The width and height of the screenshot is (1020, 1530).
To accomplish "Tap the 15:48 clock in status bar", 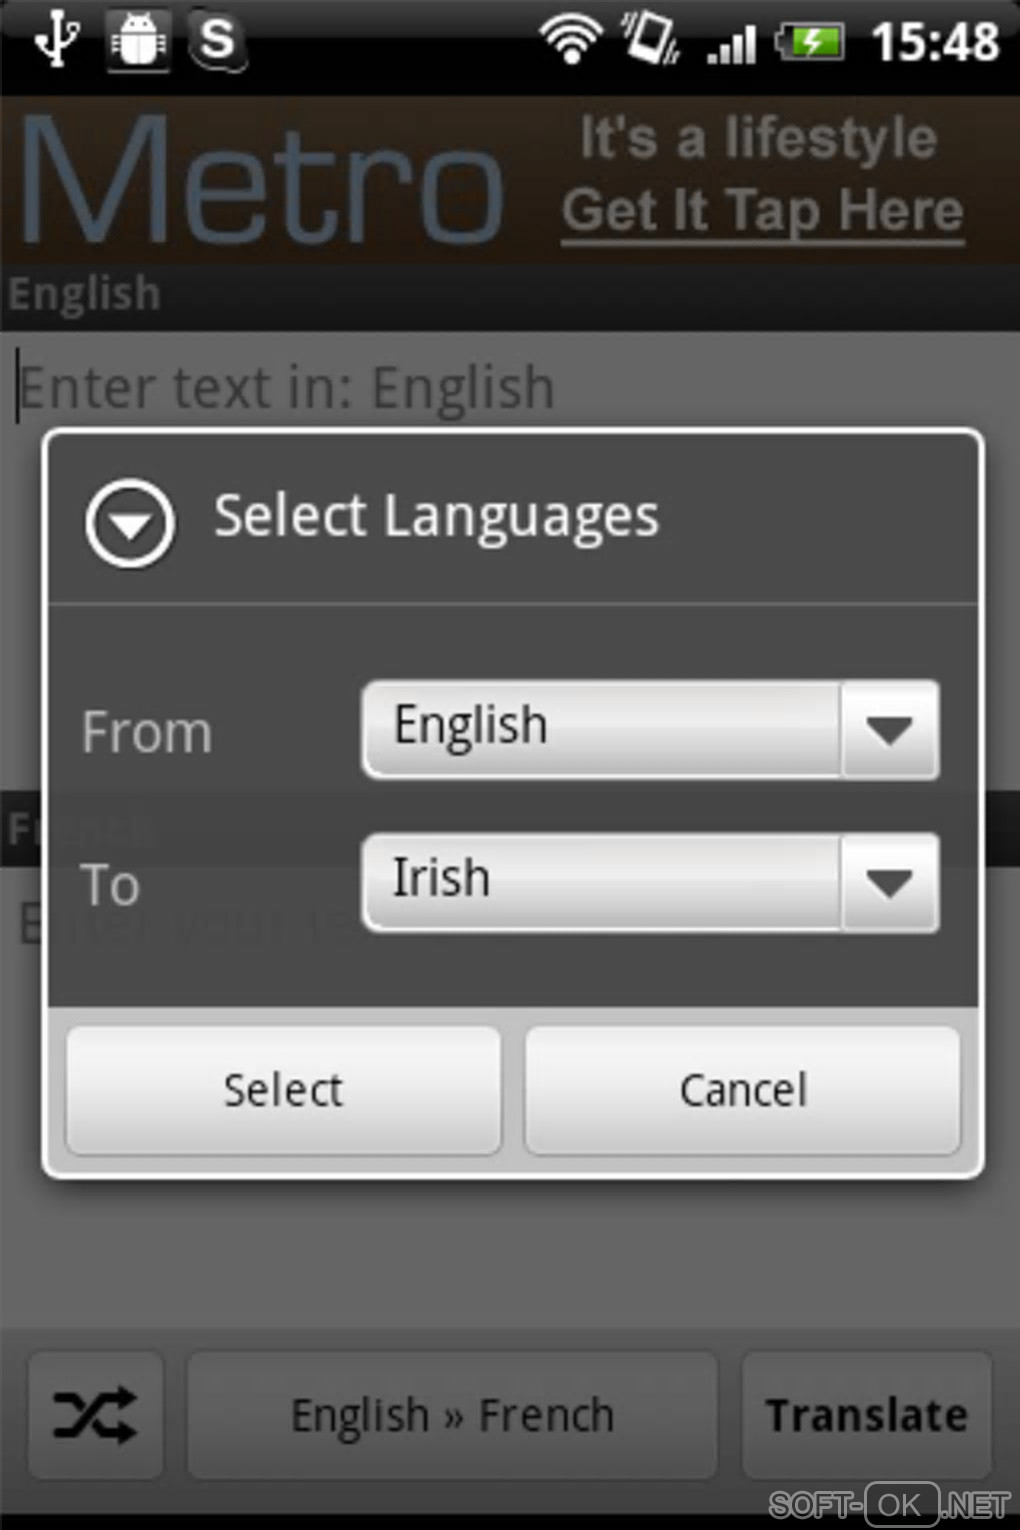I will 935,43.
